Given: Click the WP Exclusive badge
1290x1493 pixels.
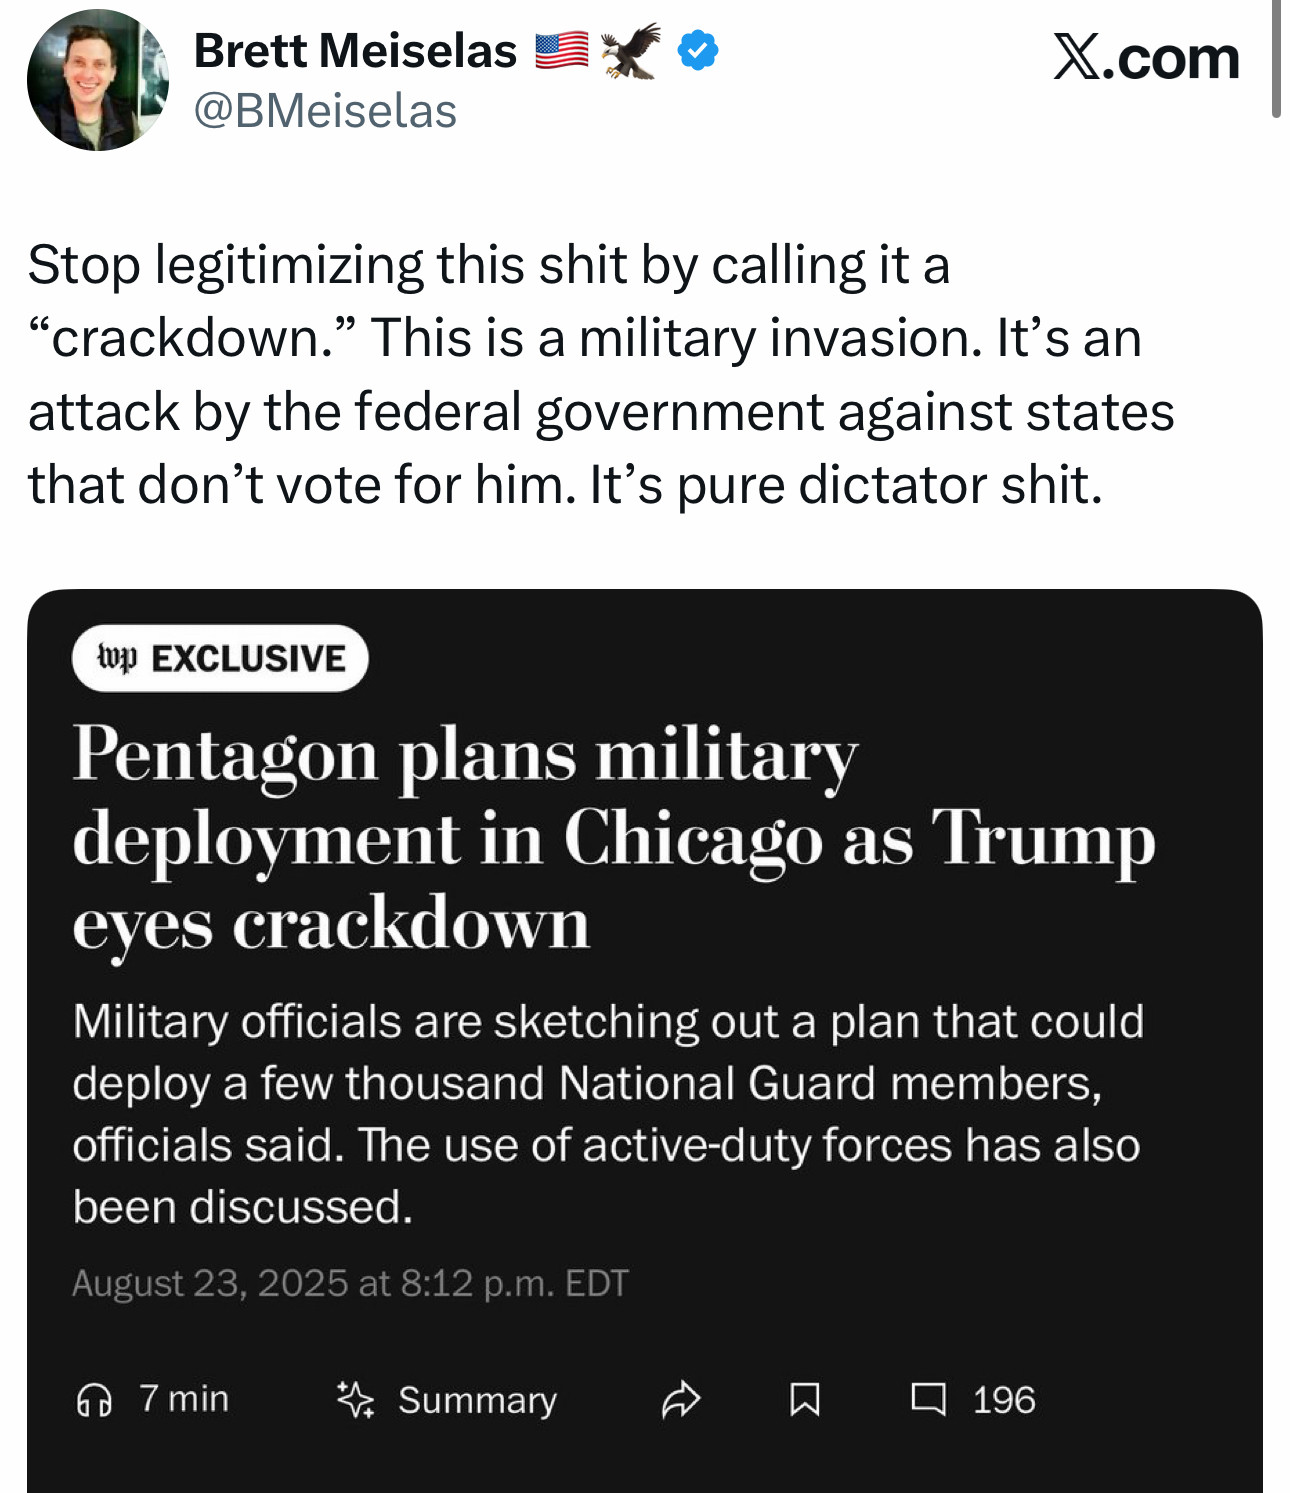Looking at the screenshot, I should (220, 658).
